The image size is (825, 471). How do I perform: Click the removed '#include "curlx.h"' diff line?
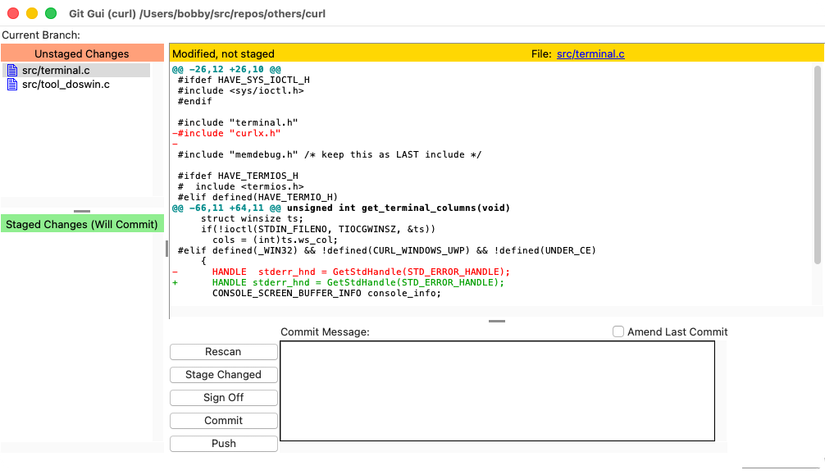[228, 133]
